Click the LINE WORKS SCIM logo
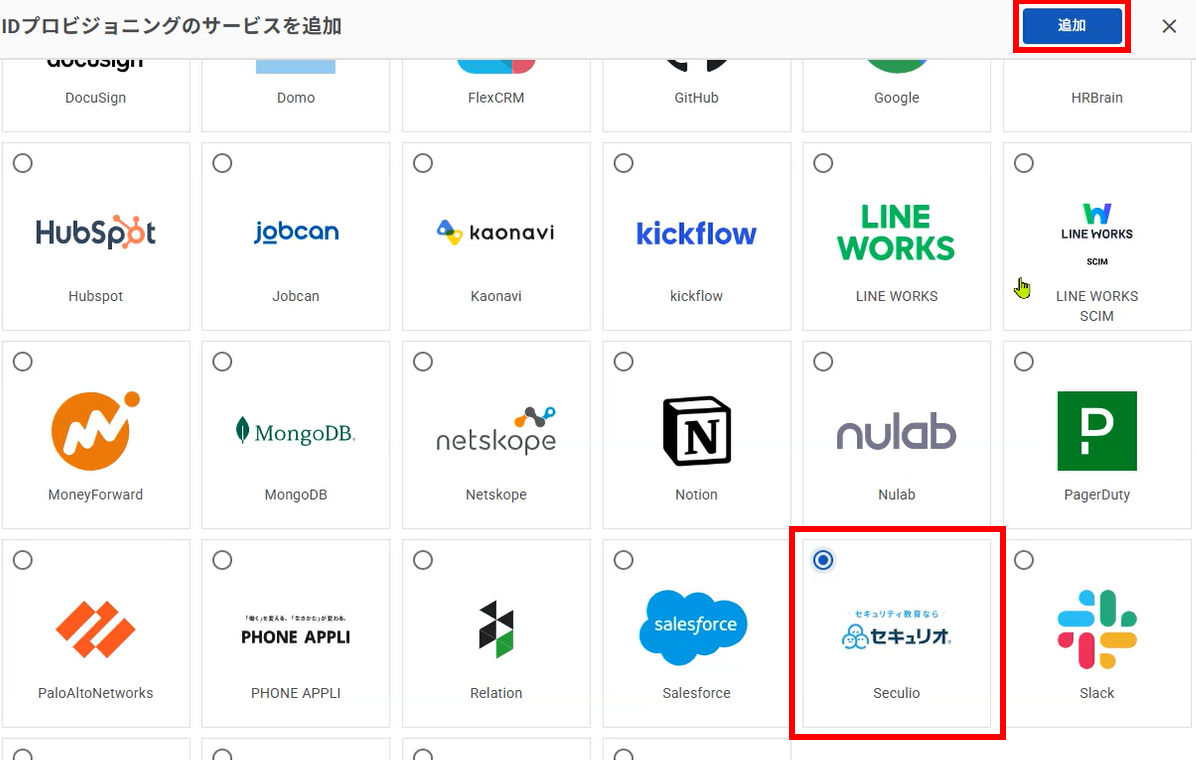This screenshot has height=760, width=1196. point(1097,233)
